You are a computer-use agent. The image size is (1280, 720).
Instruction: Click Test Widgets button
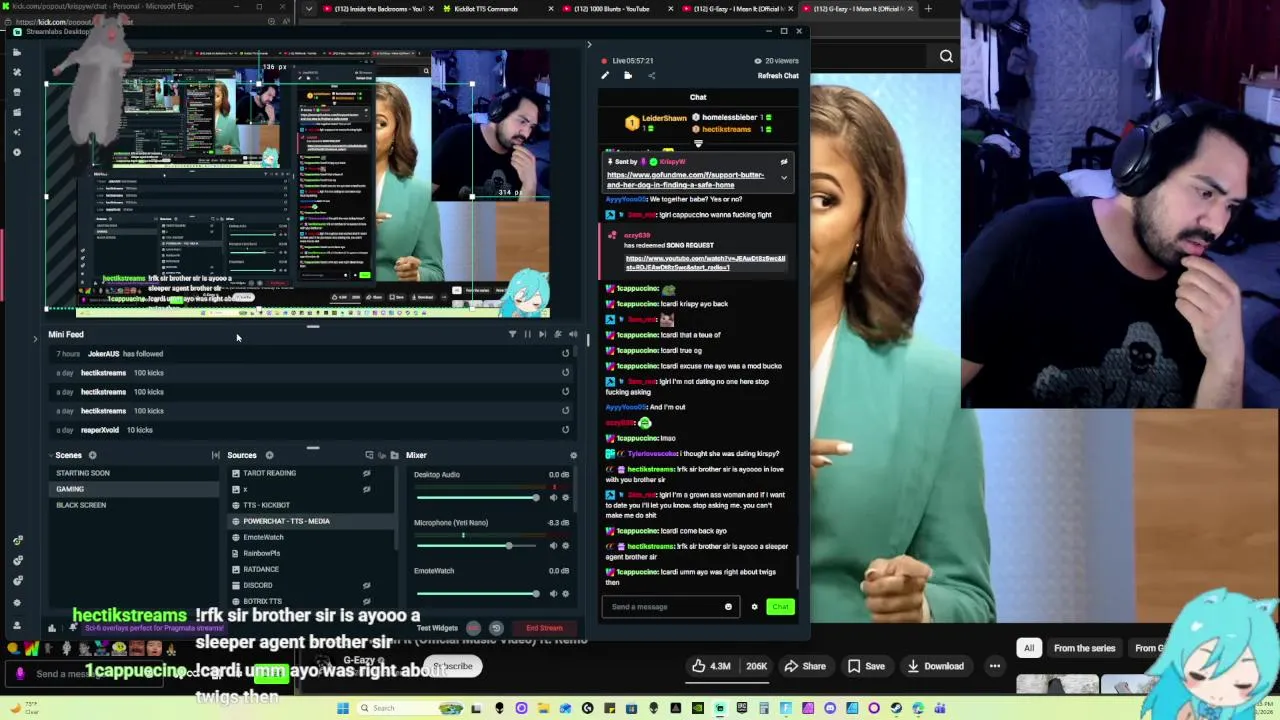437,628
